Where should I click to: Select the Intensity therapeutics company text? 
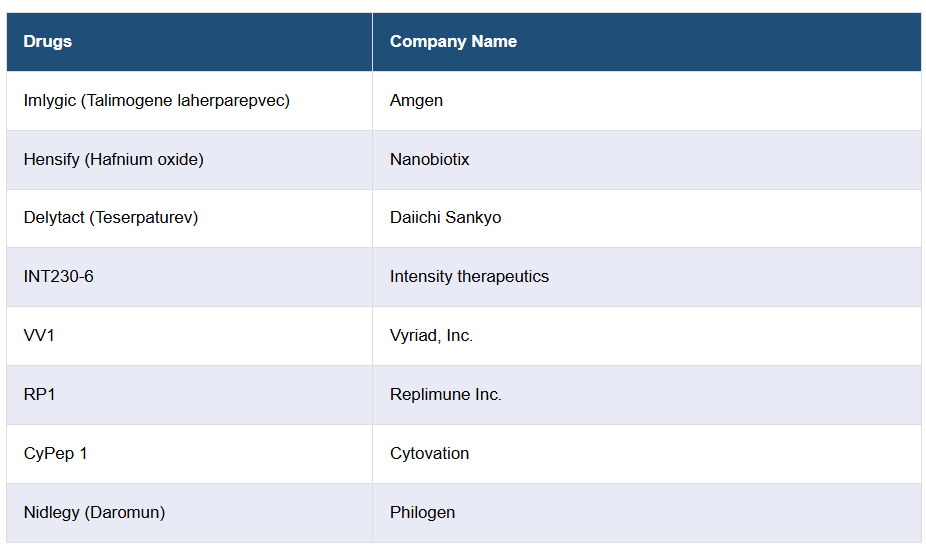[x=469, y=277]
